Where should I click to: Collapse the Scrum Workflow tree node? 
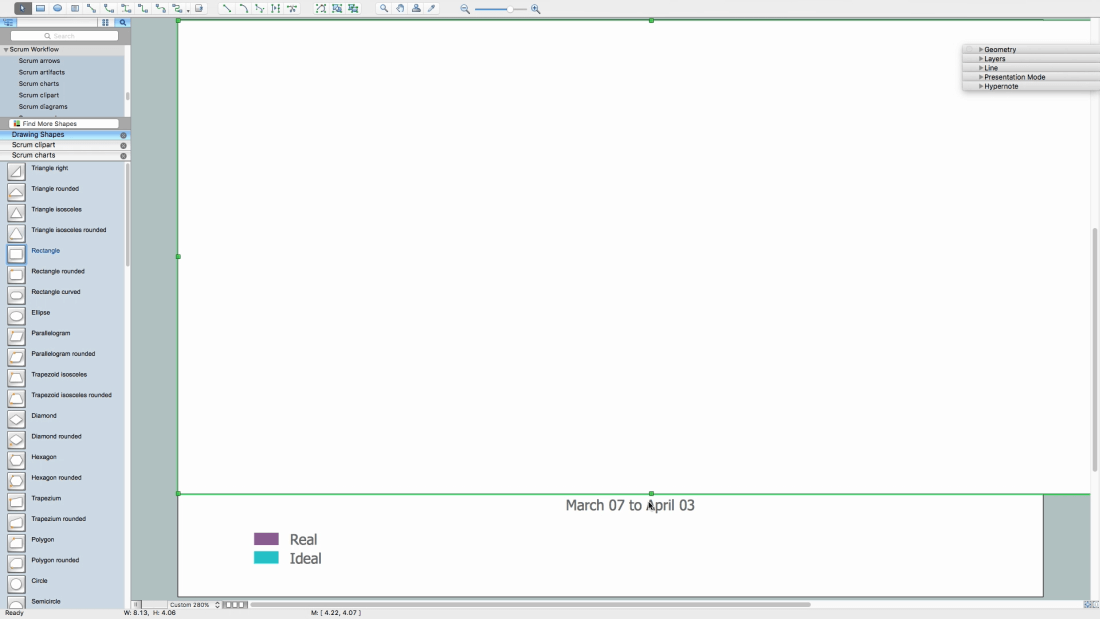click(6, 50)
